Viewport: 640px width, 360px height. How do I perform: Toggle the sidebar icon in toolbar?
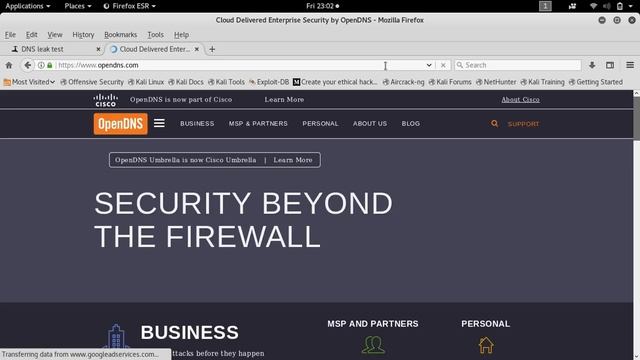(x=610, y=65)
